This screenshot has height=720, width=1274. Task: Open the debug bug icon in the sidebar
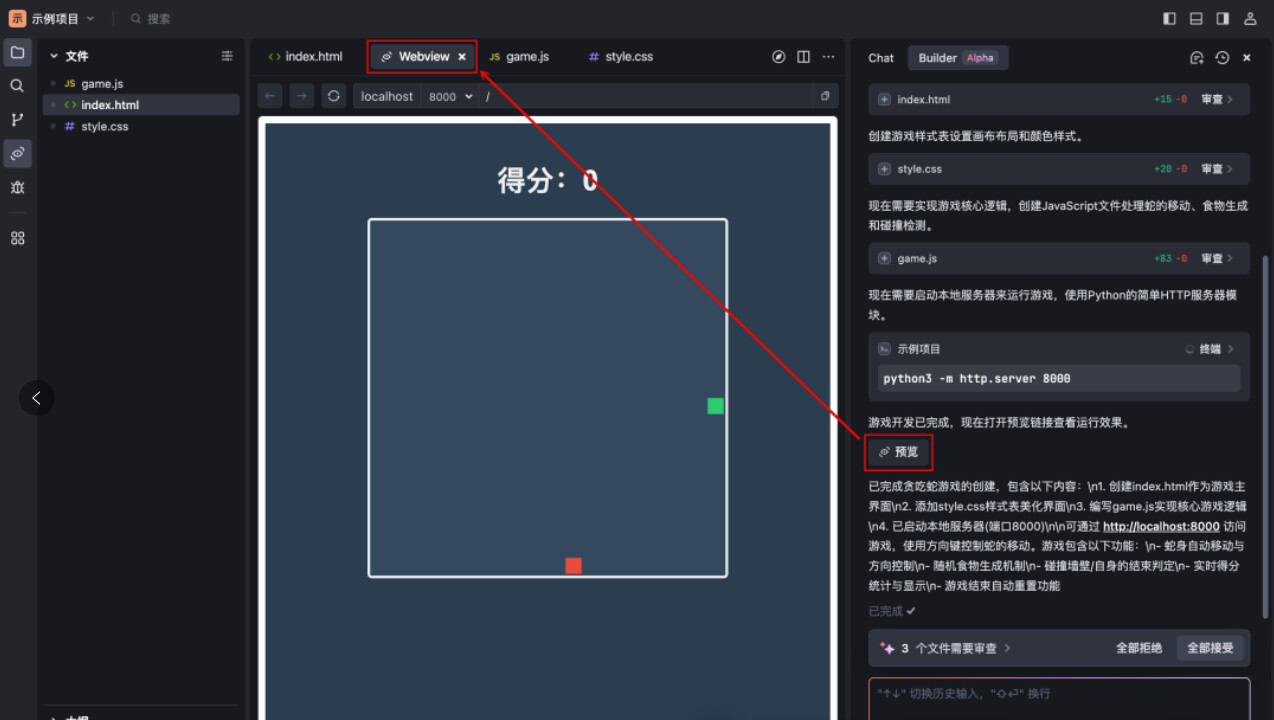pos(17,187)
